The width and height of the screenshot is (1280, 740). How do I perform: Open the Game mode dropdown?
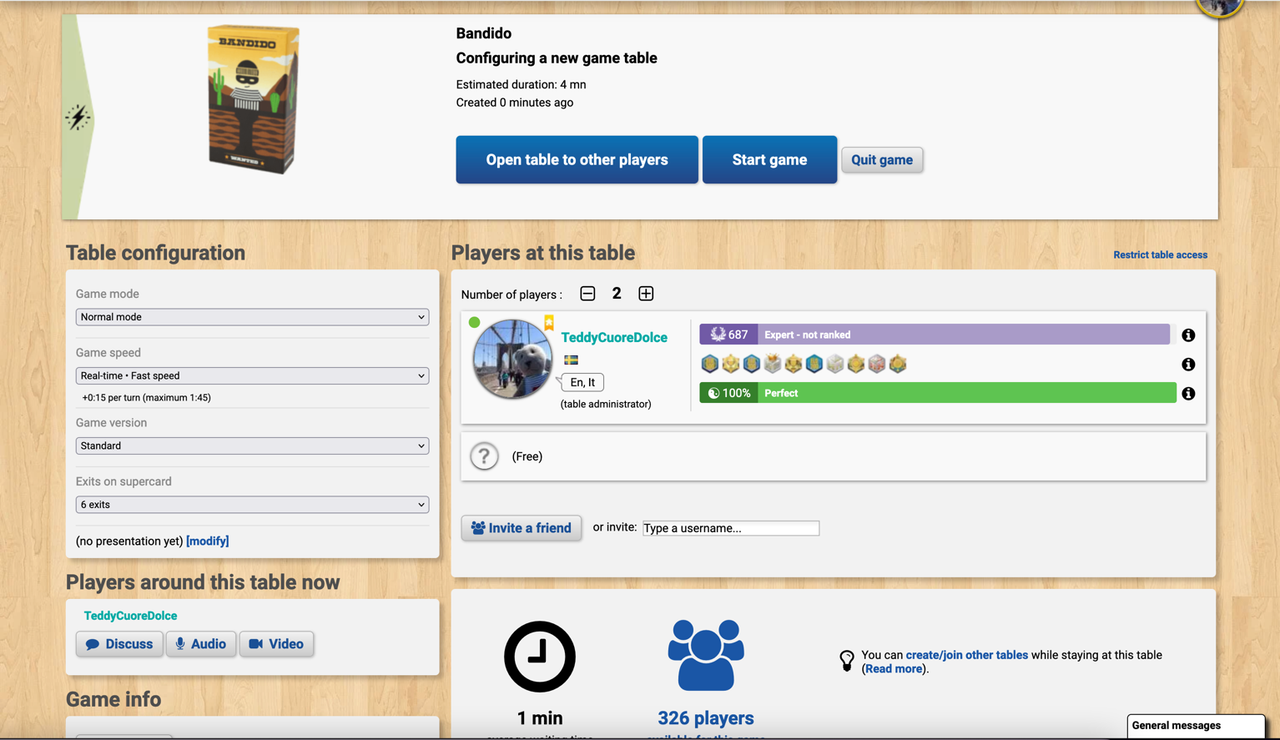[x=252, y=317]
